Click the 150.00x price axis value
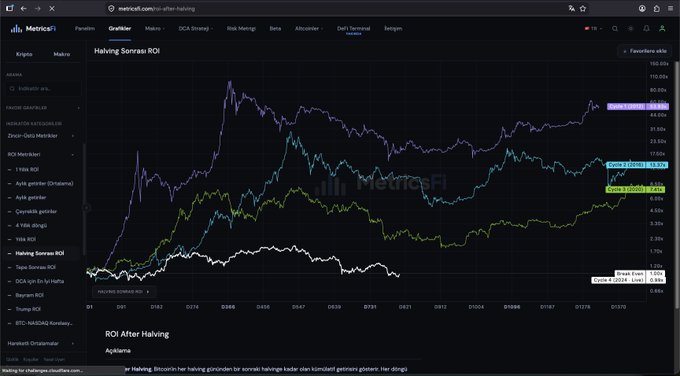 [x=659, y=64]
